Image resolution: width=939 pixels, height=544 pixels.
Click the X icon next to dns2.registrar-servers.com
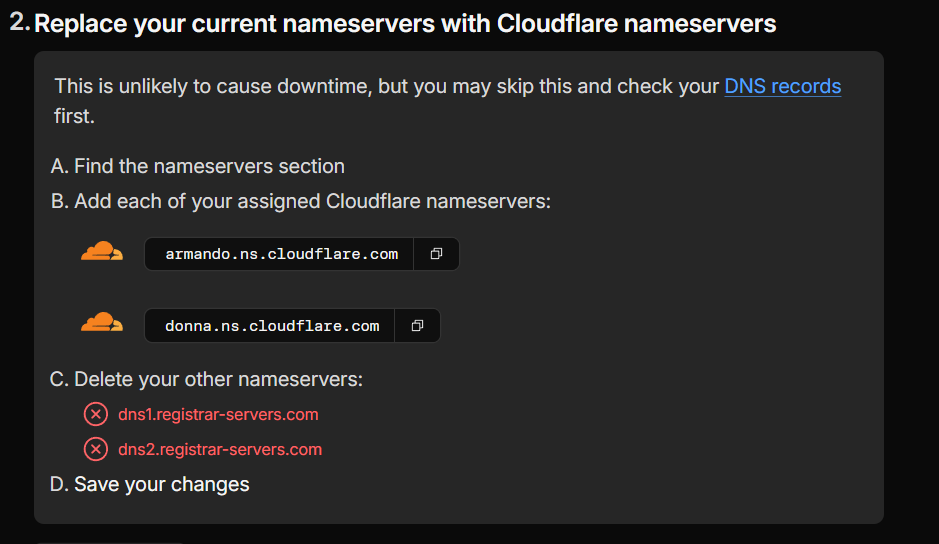[96, 449]
